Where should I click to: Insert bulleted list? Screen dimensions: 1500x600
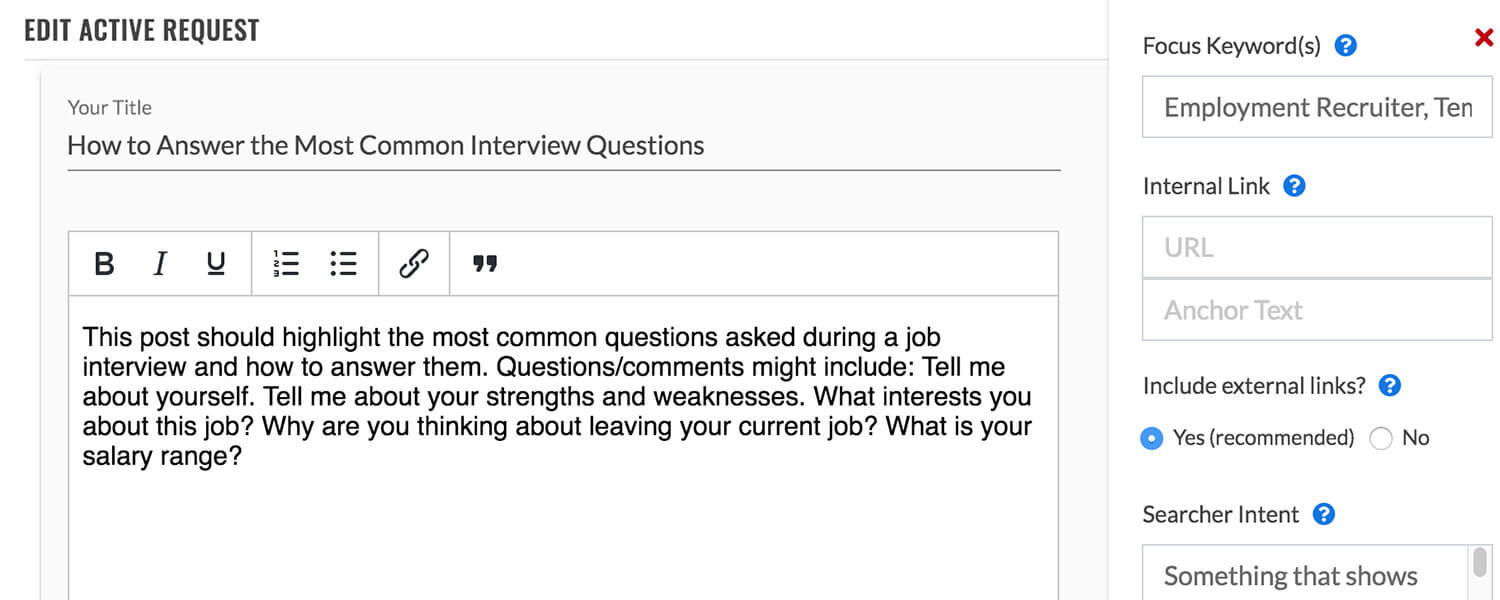pos(343,264)
